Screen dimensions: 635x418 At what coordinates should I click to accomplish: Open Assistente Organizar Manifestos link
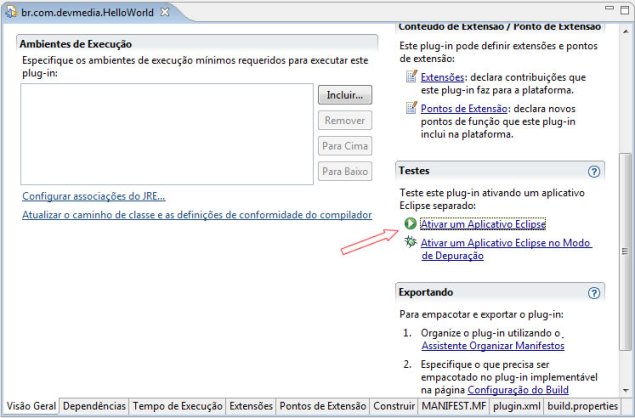click(x=493, y=346)
